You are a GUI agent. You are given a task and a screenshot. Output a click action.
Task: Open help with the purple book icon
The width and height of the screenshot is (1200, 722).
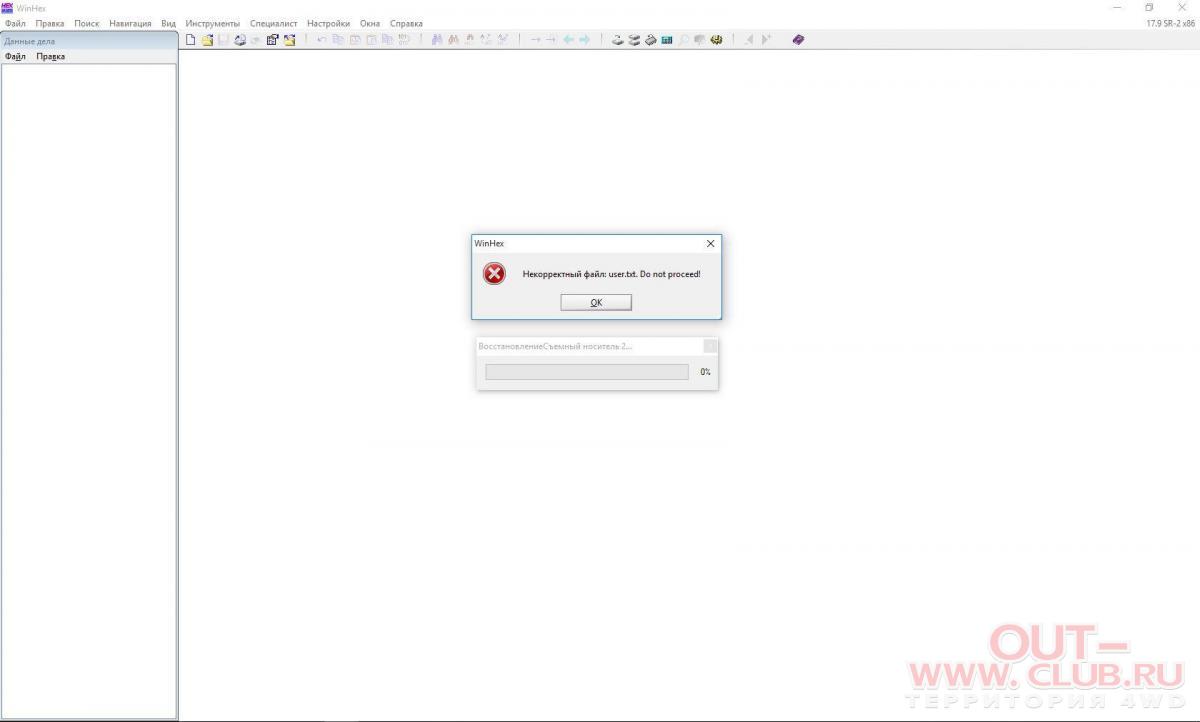click(798, 40)
